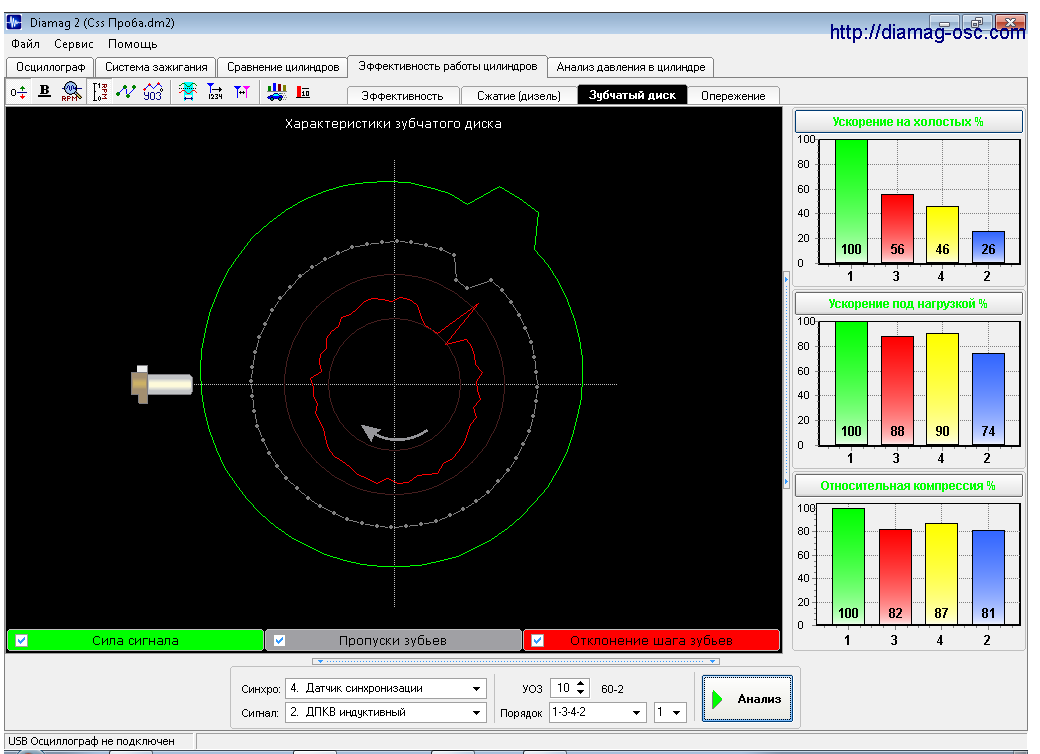Open the Опережение sub-tab
This screenshot has height=754, width=1040.
pyautogui.click(x=733, y=95)
